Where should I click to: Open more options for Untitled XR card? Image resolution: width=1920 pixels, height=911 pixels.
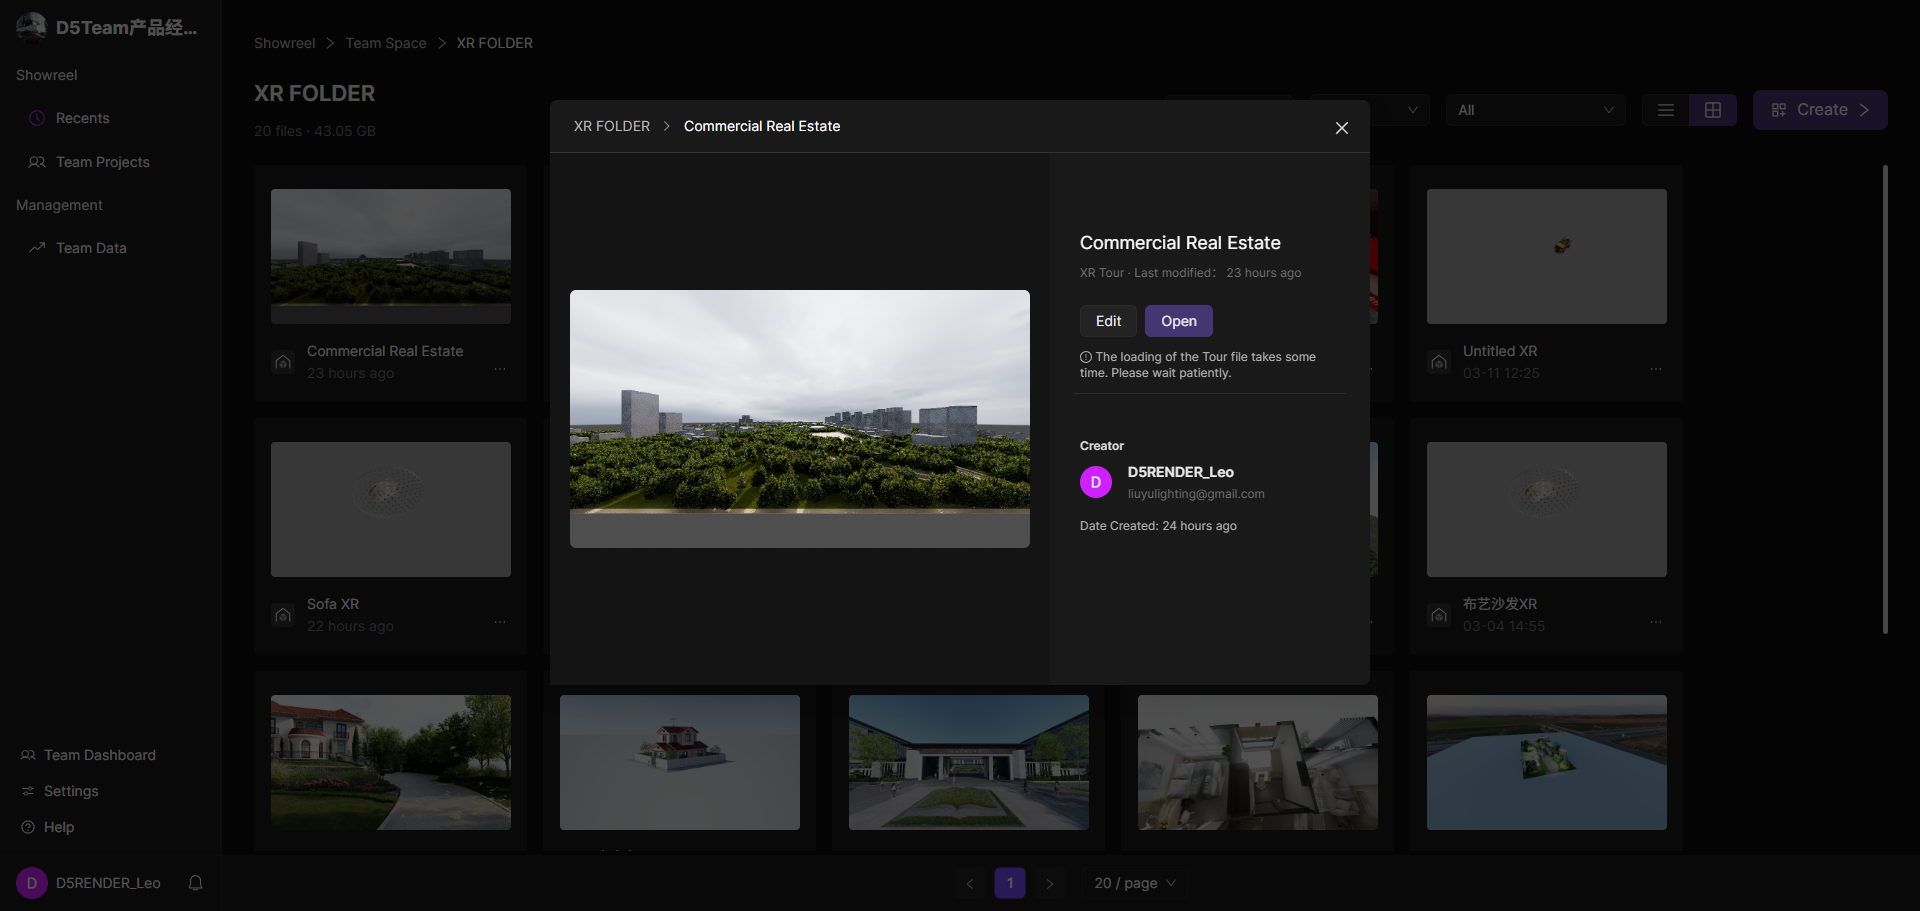point(1656,369)
